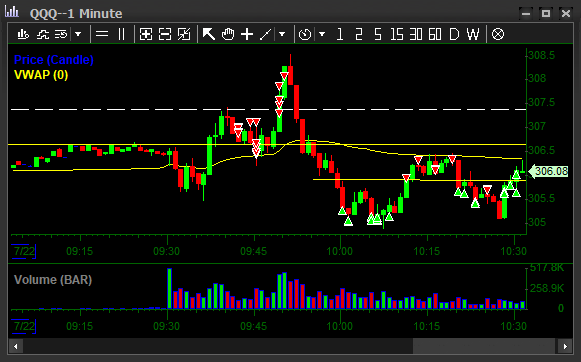581x362 pixels.
Task: Select the vertical lines tool
Action: (x=122, y=34)
